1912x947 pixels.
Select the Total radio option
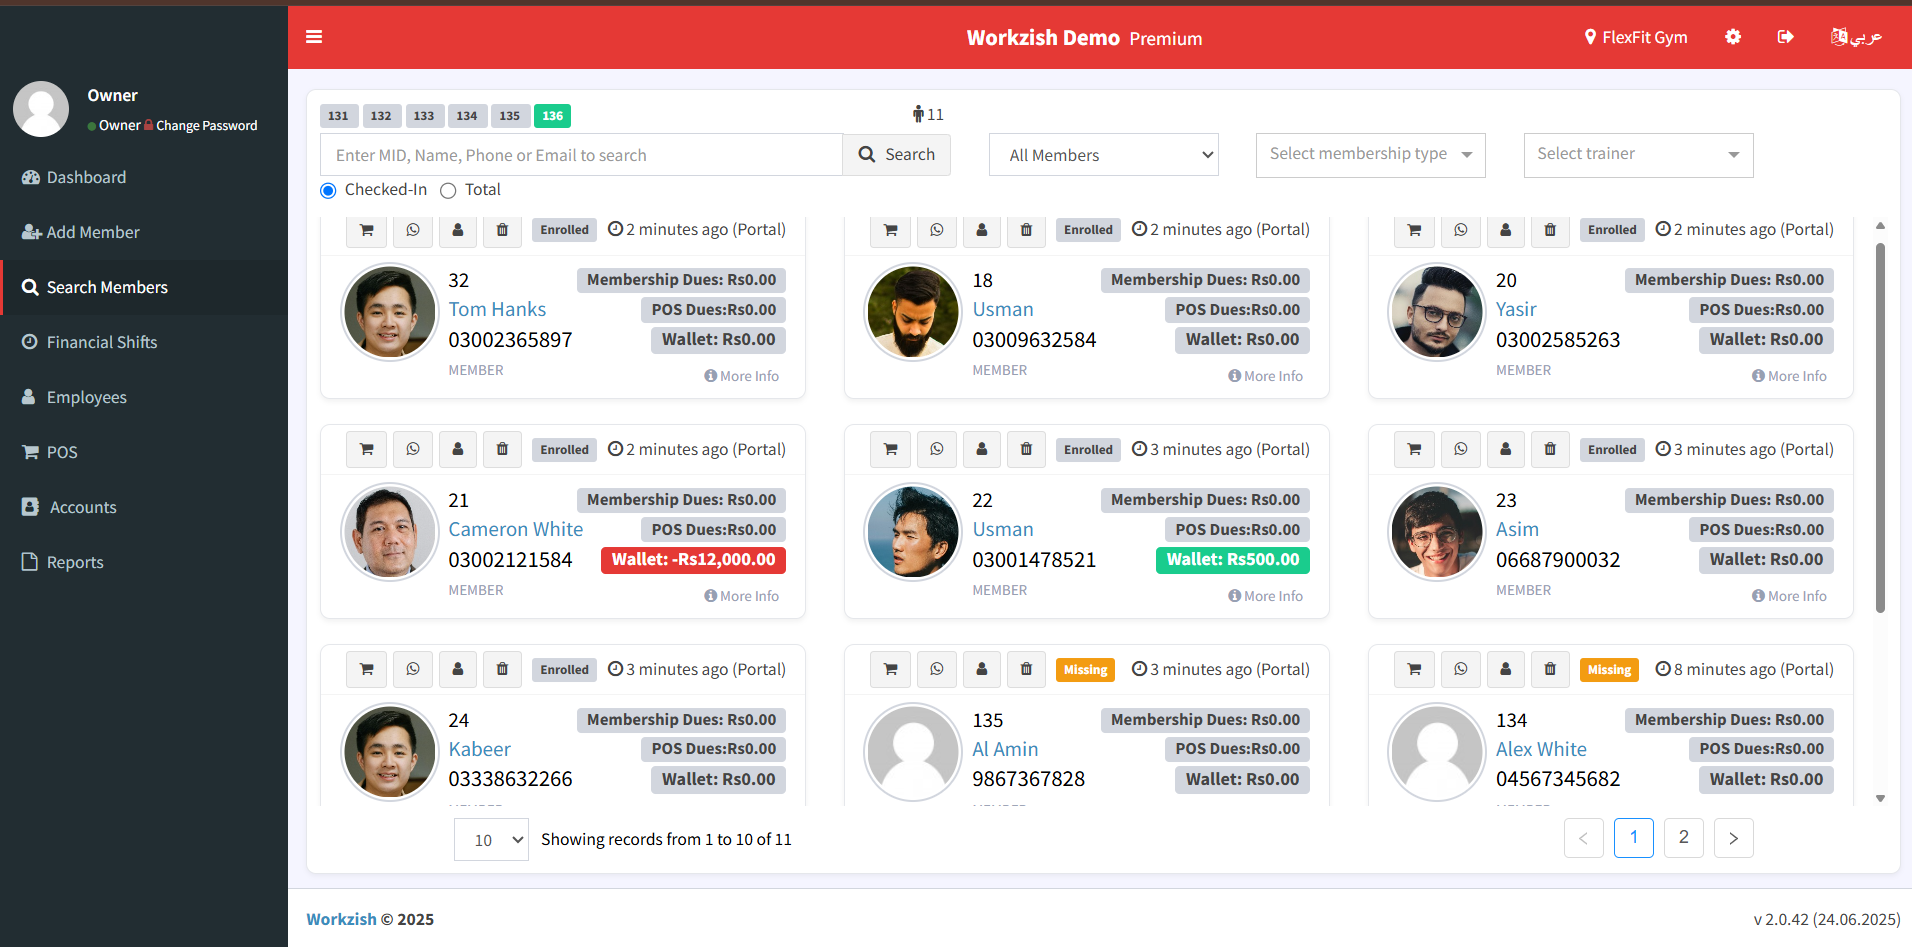[448, 190]
